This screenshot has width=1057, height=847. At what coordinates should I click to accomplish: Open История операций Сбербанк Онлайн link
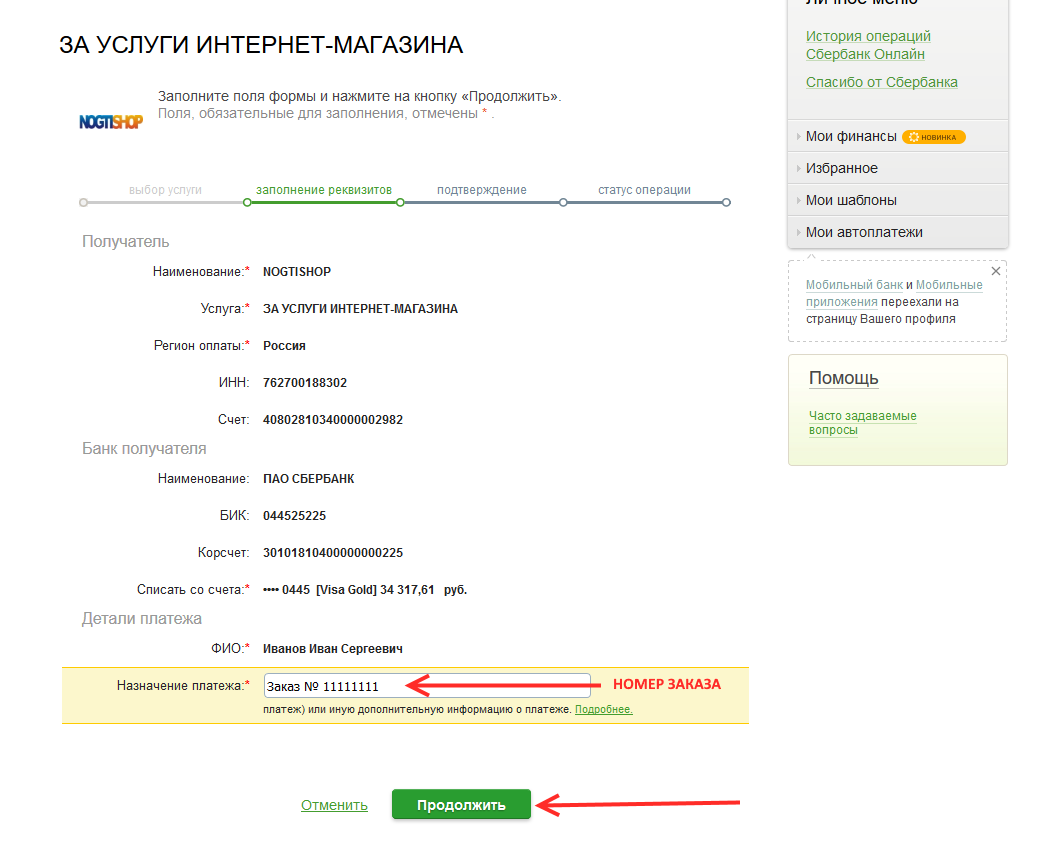pyautogui.click(x=868, y=45)
